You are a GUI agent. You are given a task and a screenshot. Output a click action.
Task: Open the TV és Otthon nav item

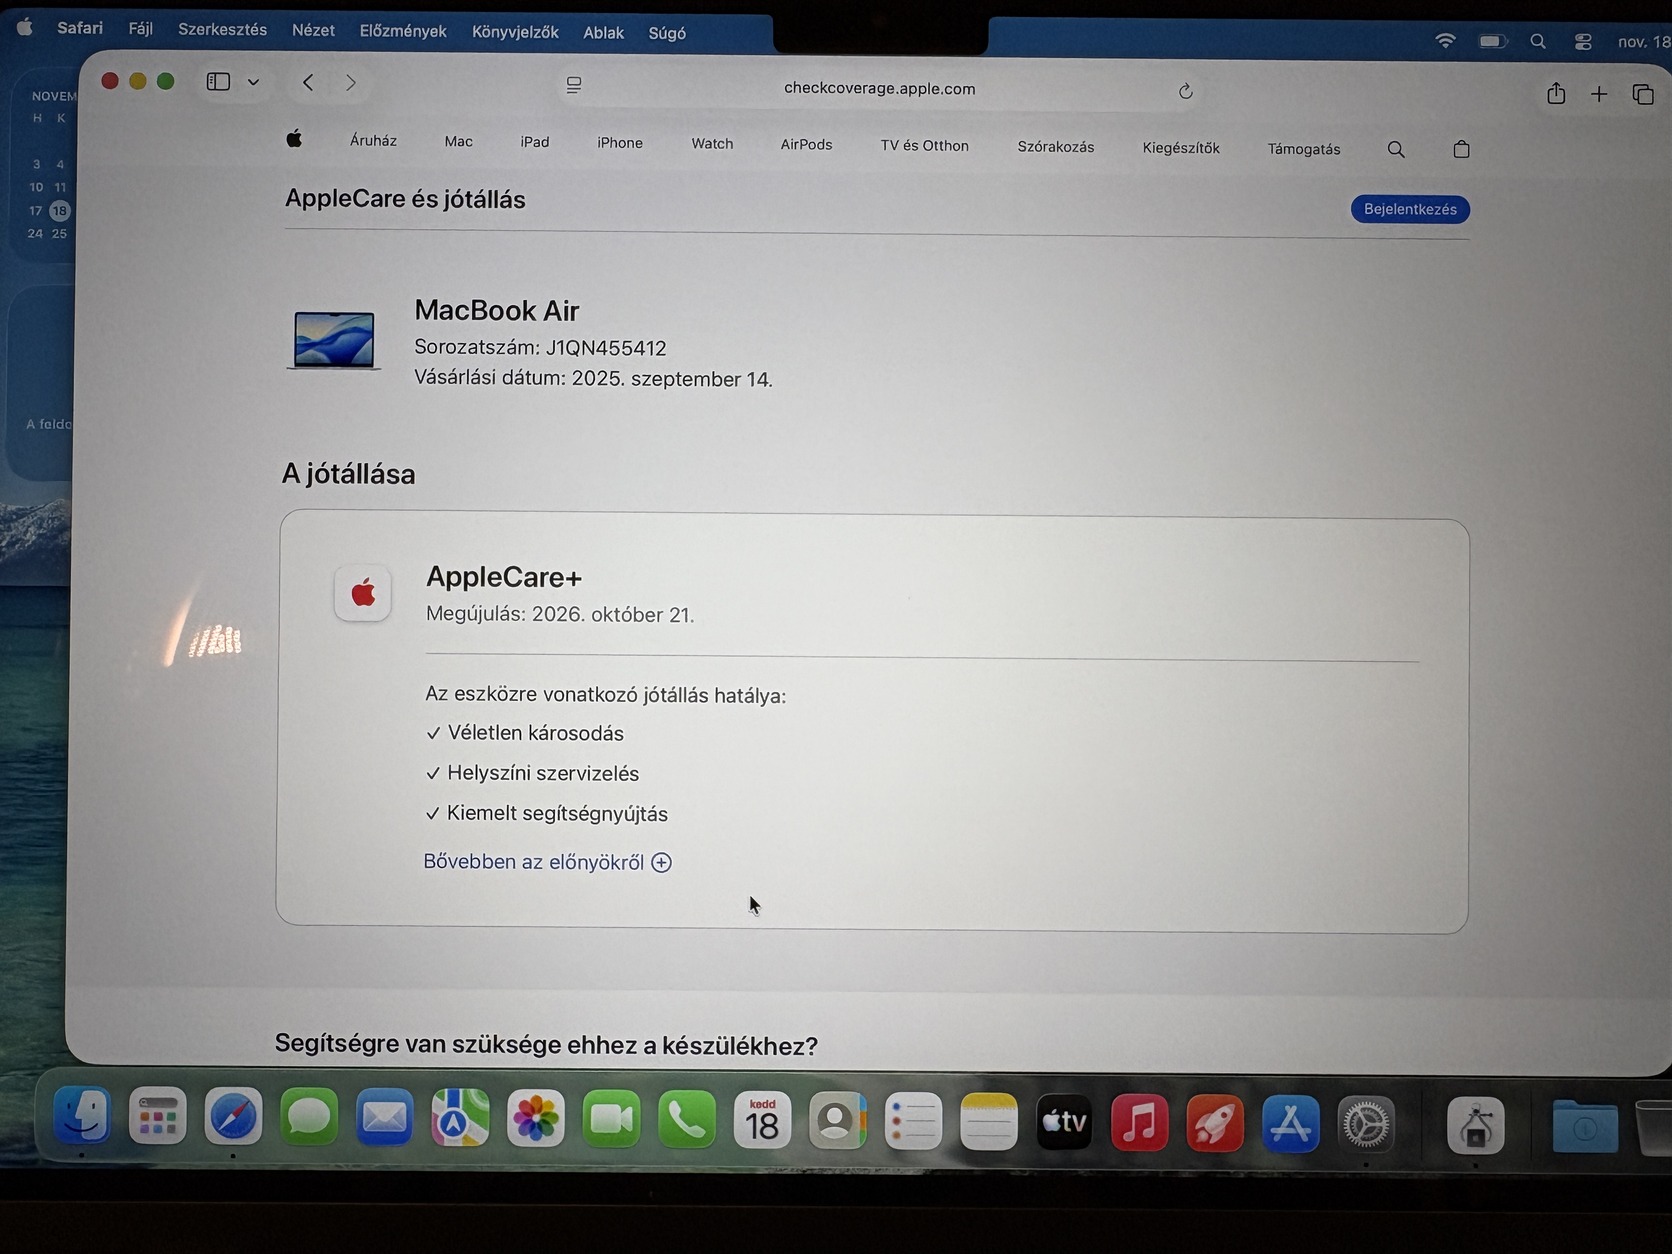(925, 146)
